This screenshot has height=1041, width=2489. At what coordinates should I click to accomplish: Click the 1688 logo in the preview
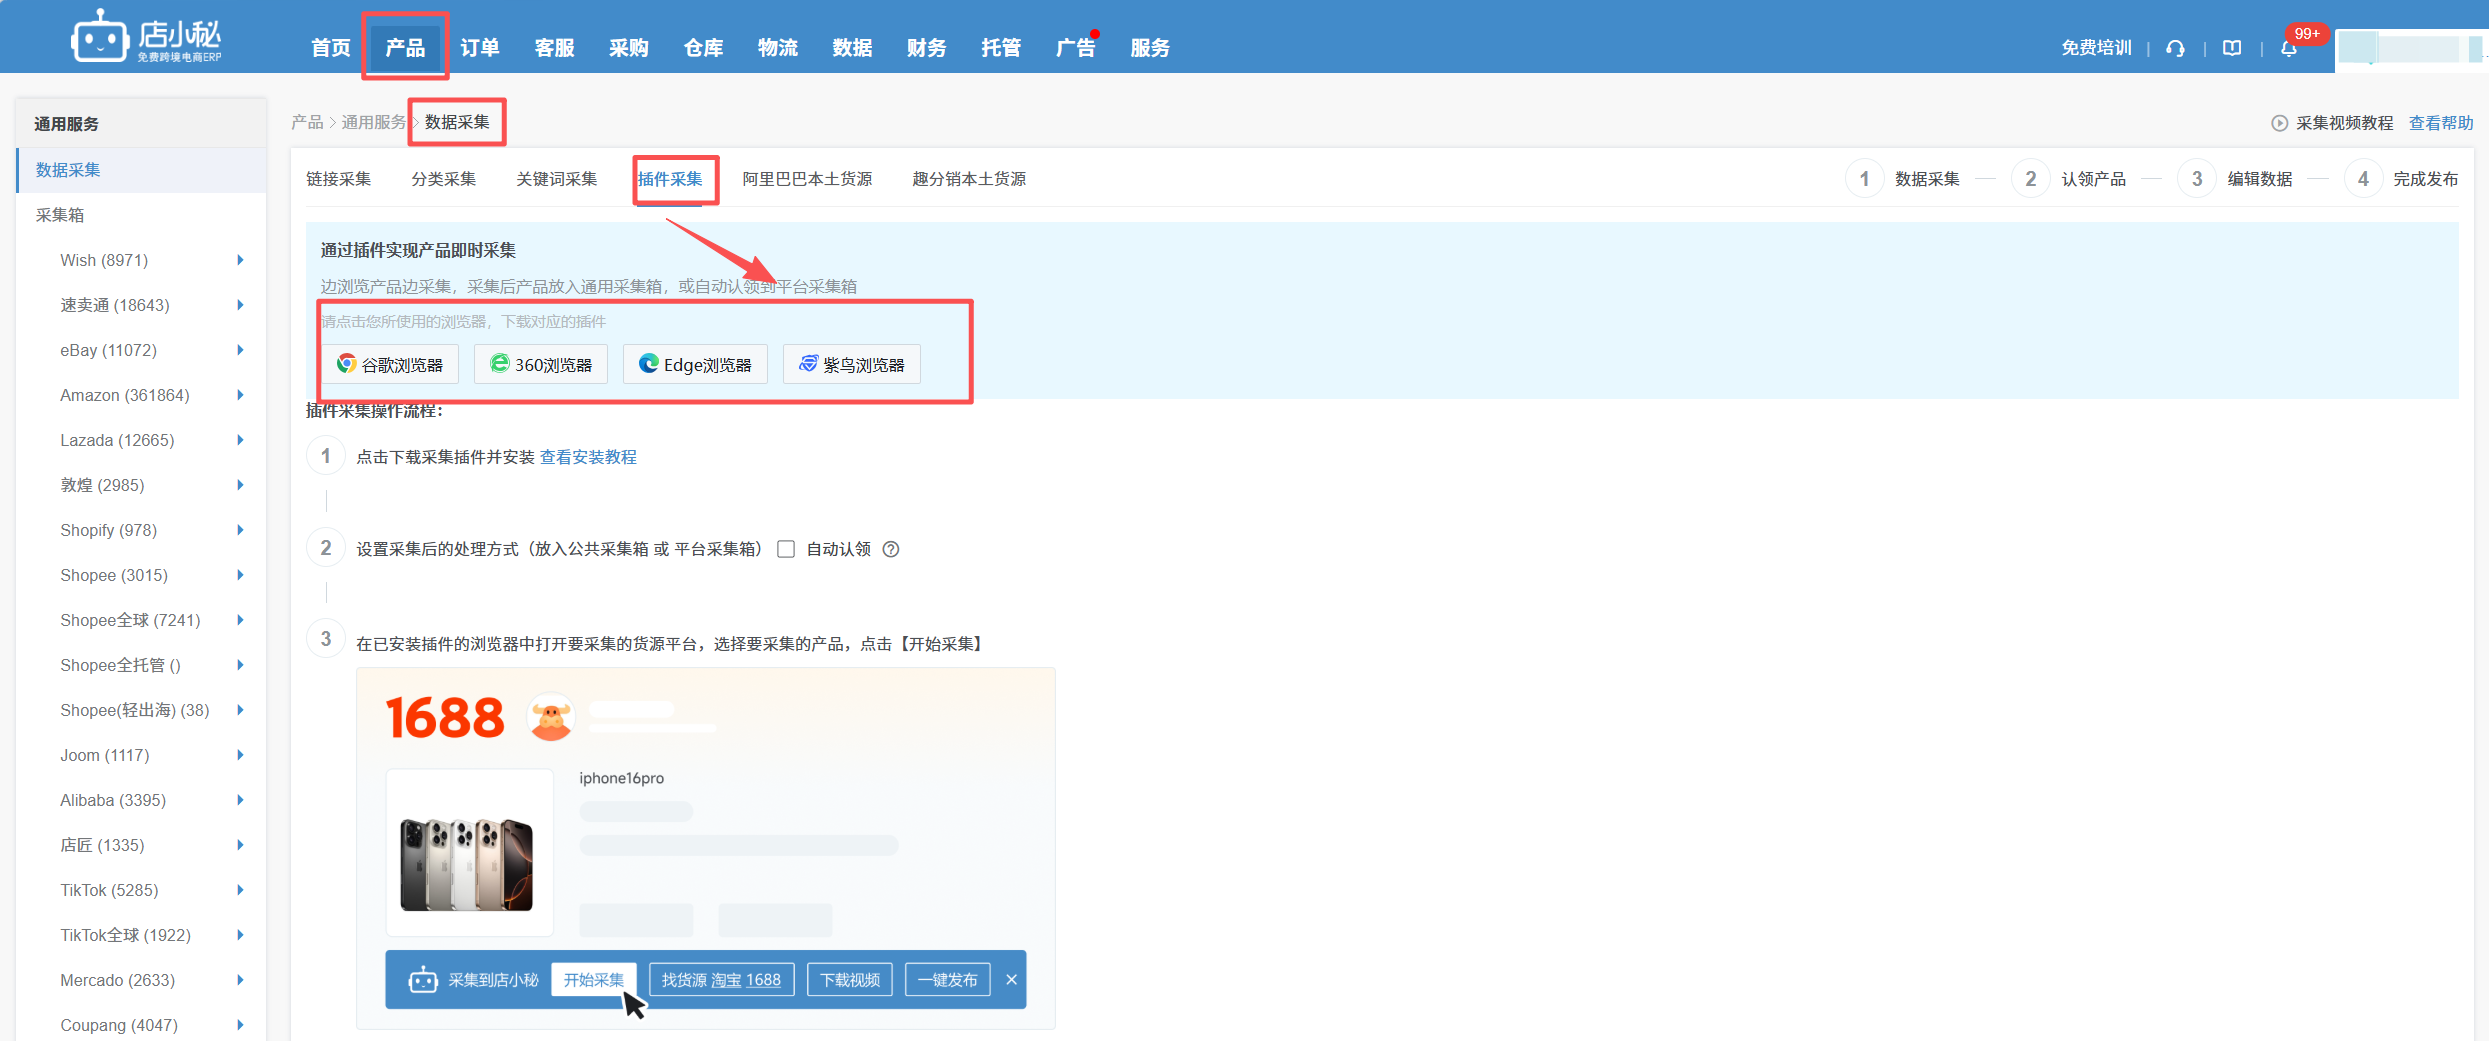(445, 718)
